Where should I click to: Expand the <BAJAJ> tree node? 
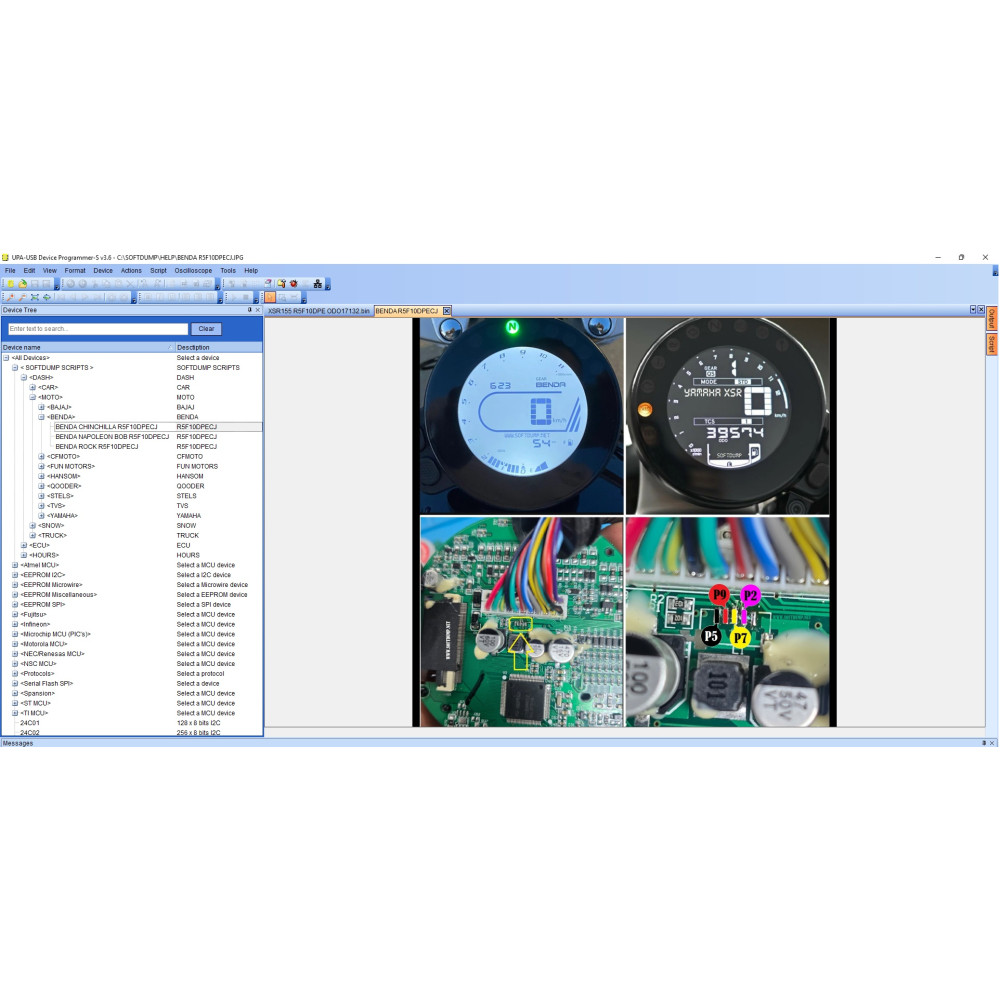41,408
